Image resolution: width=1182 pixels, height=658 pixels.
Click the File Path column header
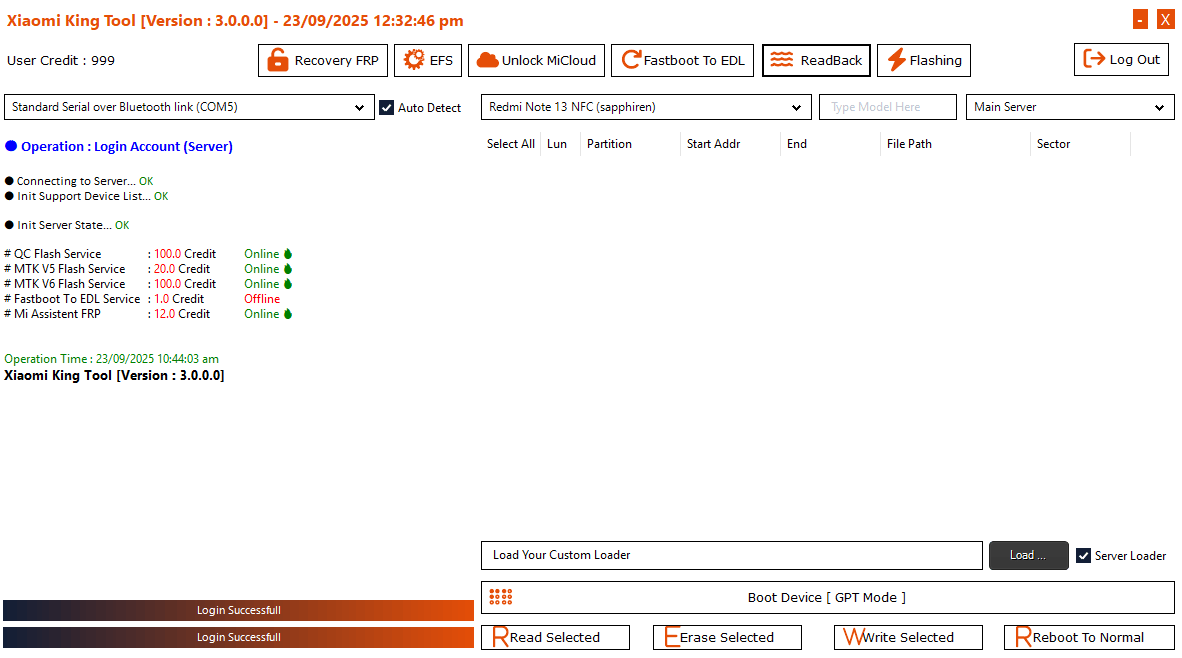pos(908,143)
